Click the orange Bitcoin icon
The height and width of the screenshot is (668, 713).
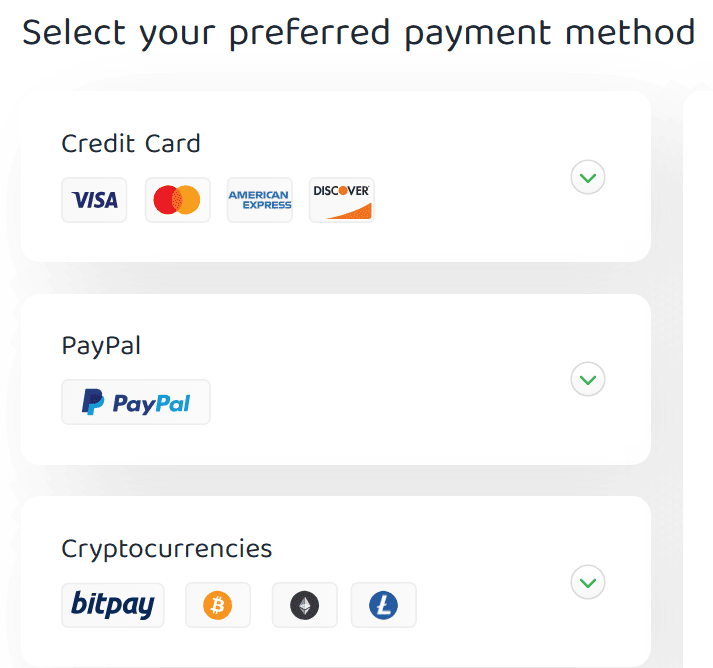[x=218, y=605]
